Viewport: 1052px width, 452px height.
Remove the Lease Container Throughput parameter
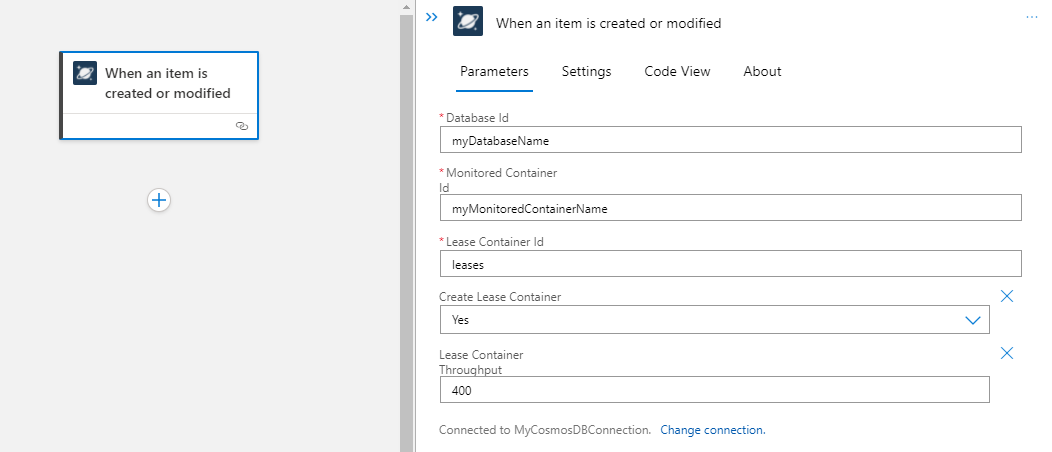tap(1007, 353)
